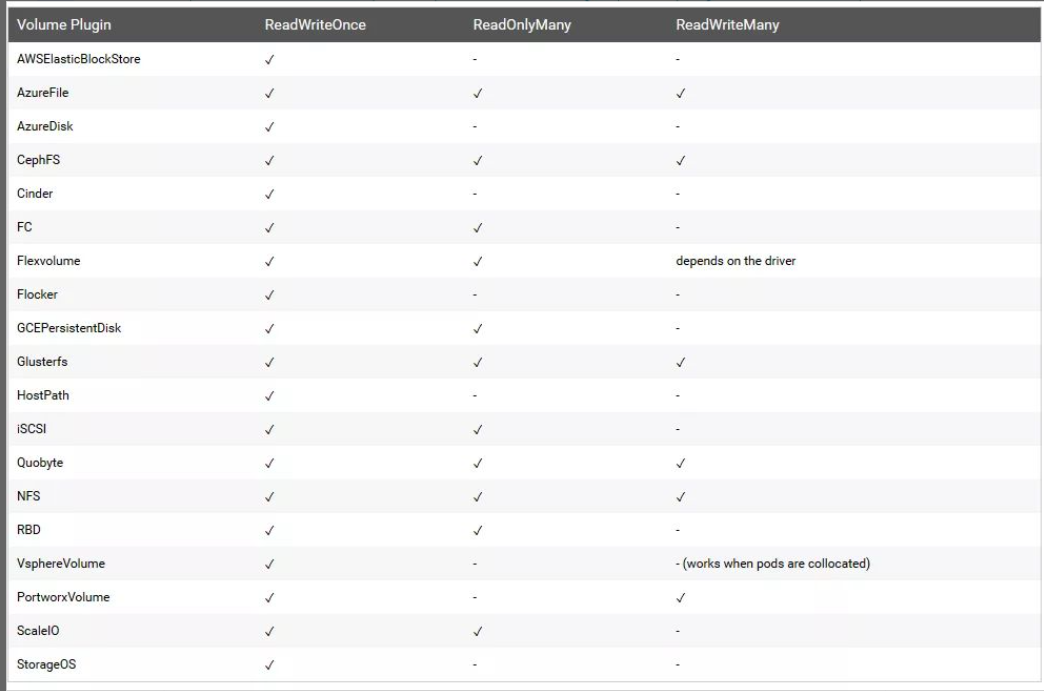Click GCEPersistentDisk ReadOnlyMany checkmark
This screenshot has height=691, width=1044.
click(x=478, y=328)
